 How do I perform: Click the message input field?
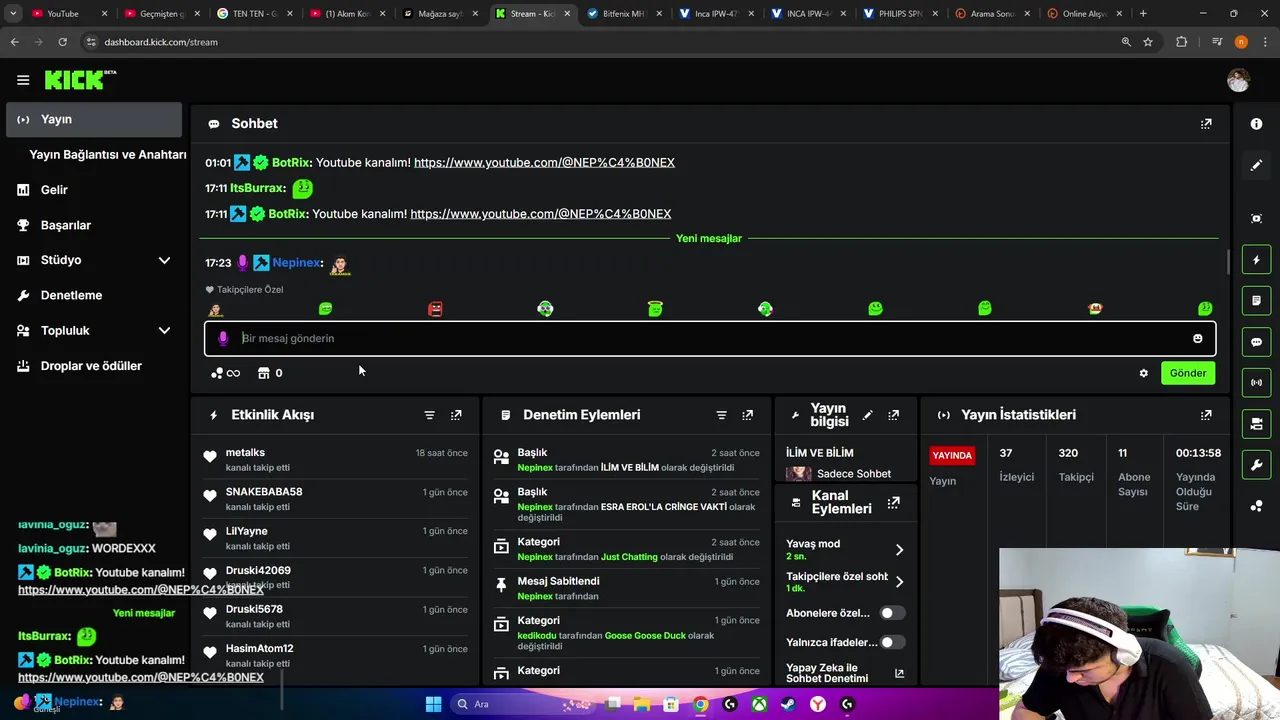coord(710,338)
